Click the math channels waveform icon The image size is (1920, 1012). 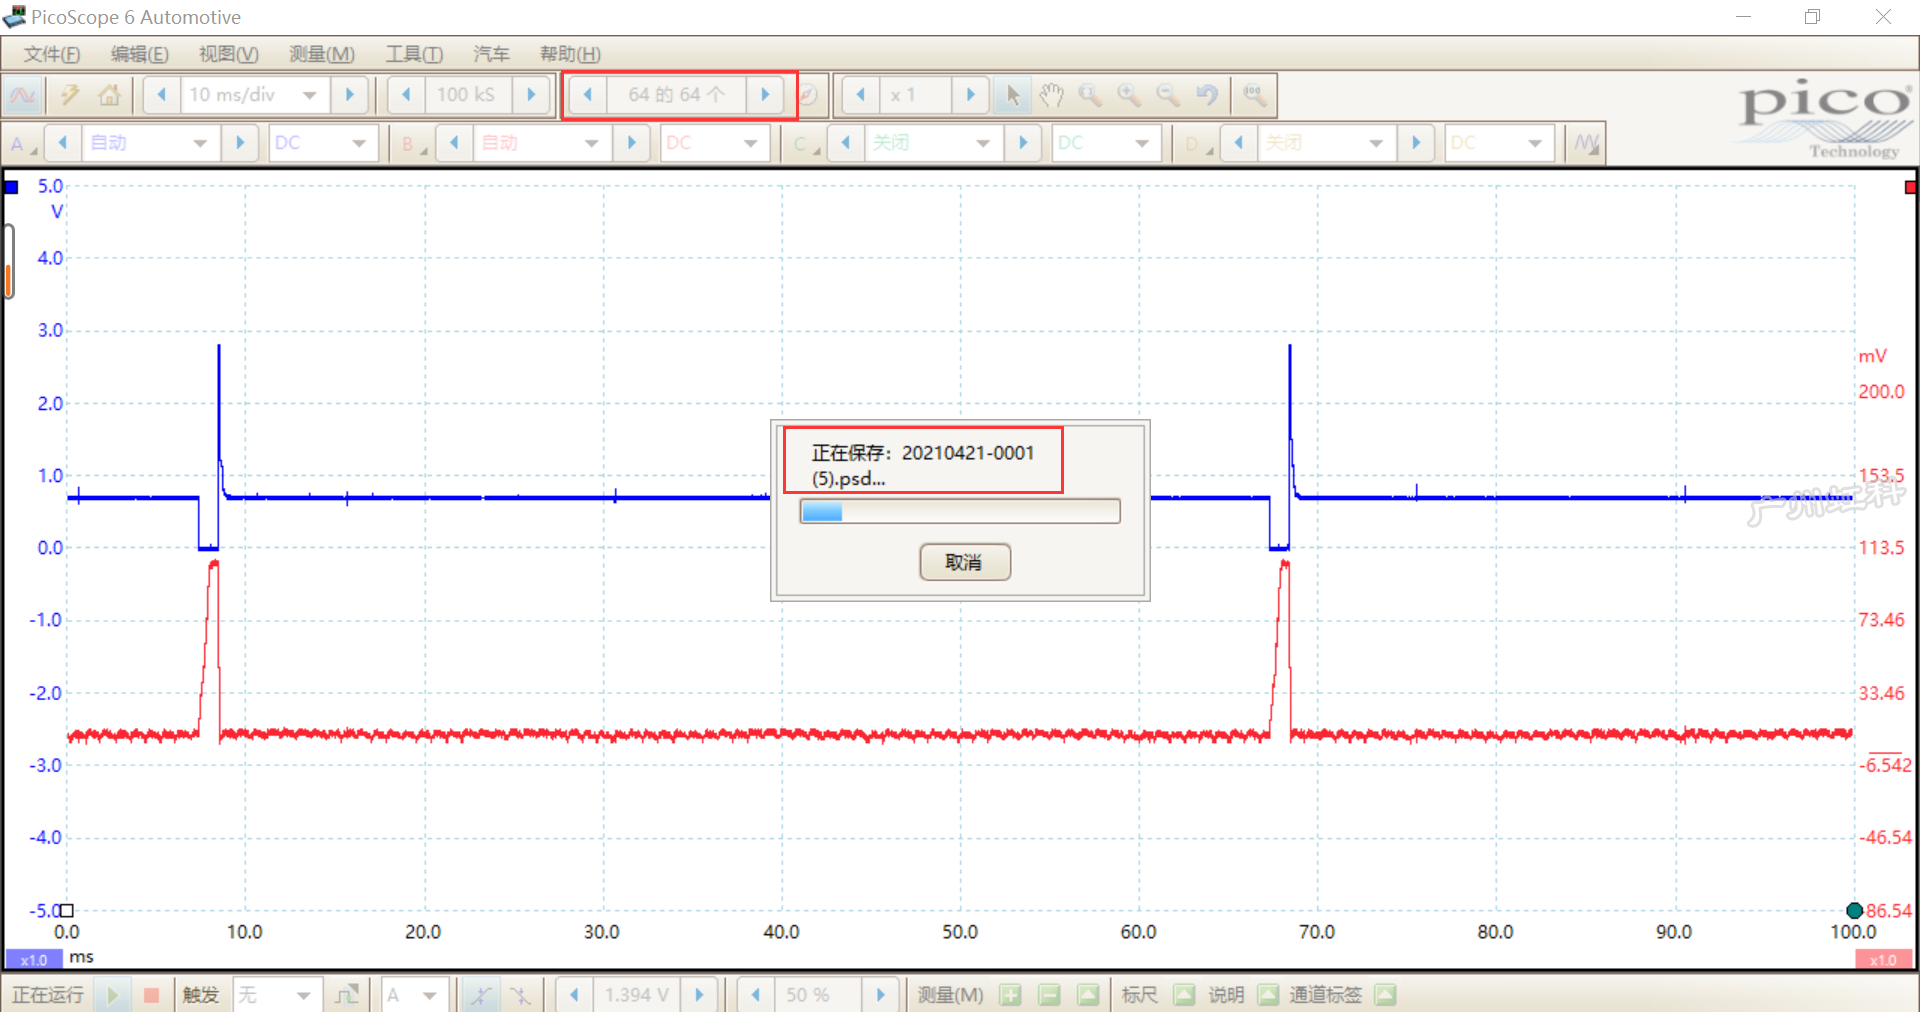(1587, 143)
